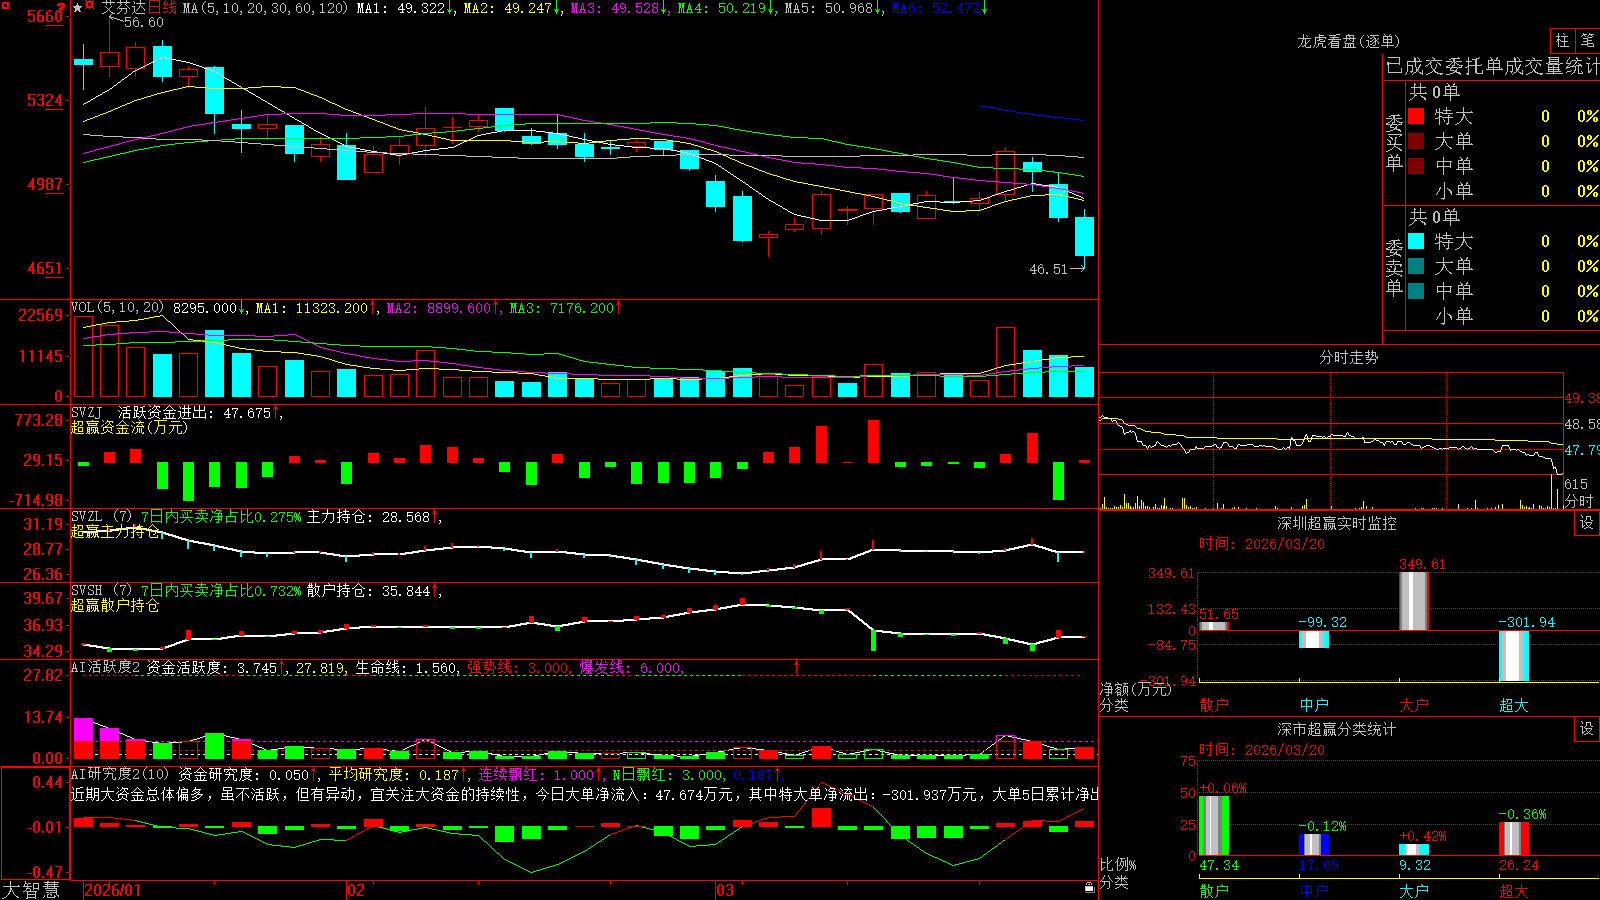
Task: Click the lock icon at timeline right end
Action: point(1090,888)
